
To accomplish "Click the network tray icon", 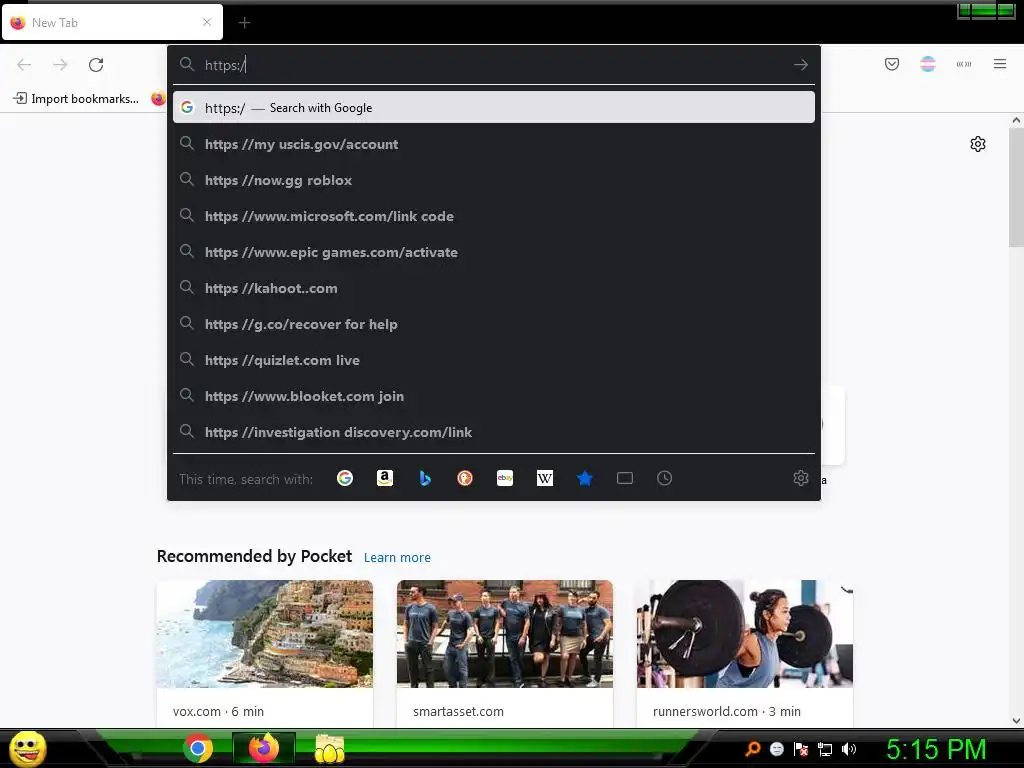I will click(x=825, y=750).
